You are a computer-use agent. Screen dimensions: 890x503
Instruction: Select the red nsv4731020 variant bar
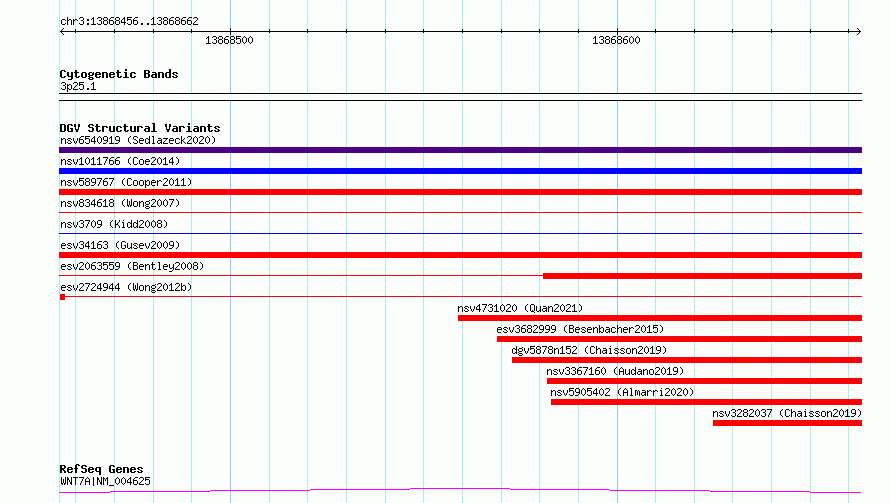[x=660, y=318]
